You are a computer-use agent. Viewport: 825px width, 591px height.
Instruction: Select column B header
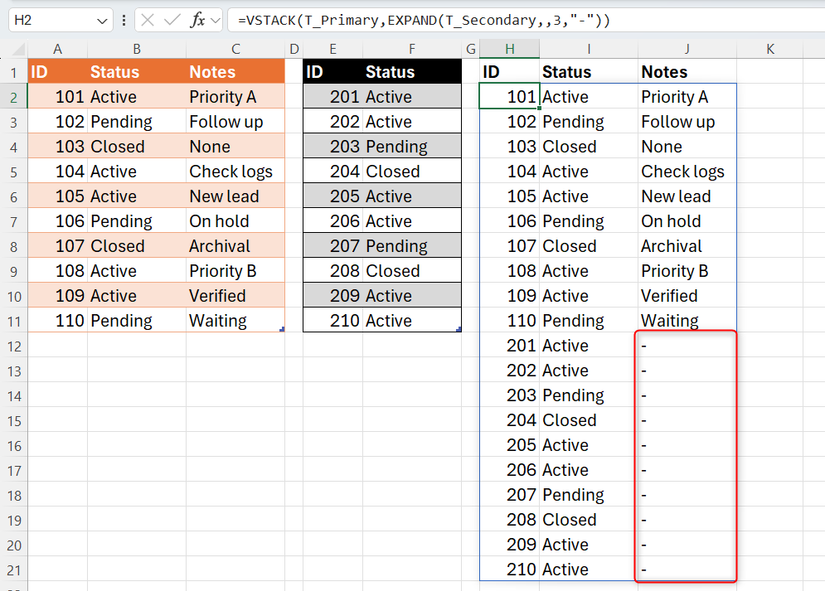(x=136, y=49)
